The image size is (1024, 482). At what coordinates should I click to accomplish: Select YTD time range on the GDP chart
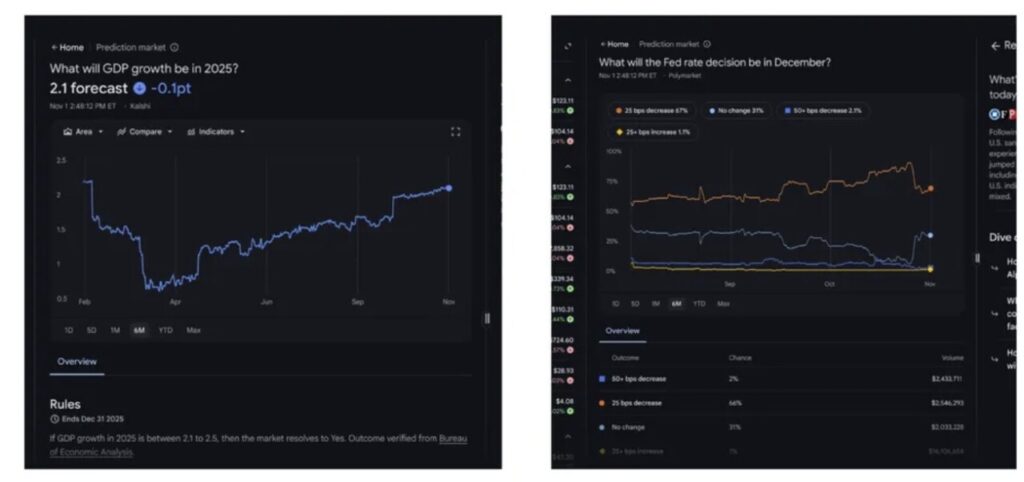click(165, 329)
